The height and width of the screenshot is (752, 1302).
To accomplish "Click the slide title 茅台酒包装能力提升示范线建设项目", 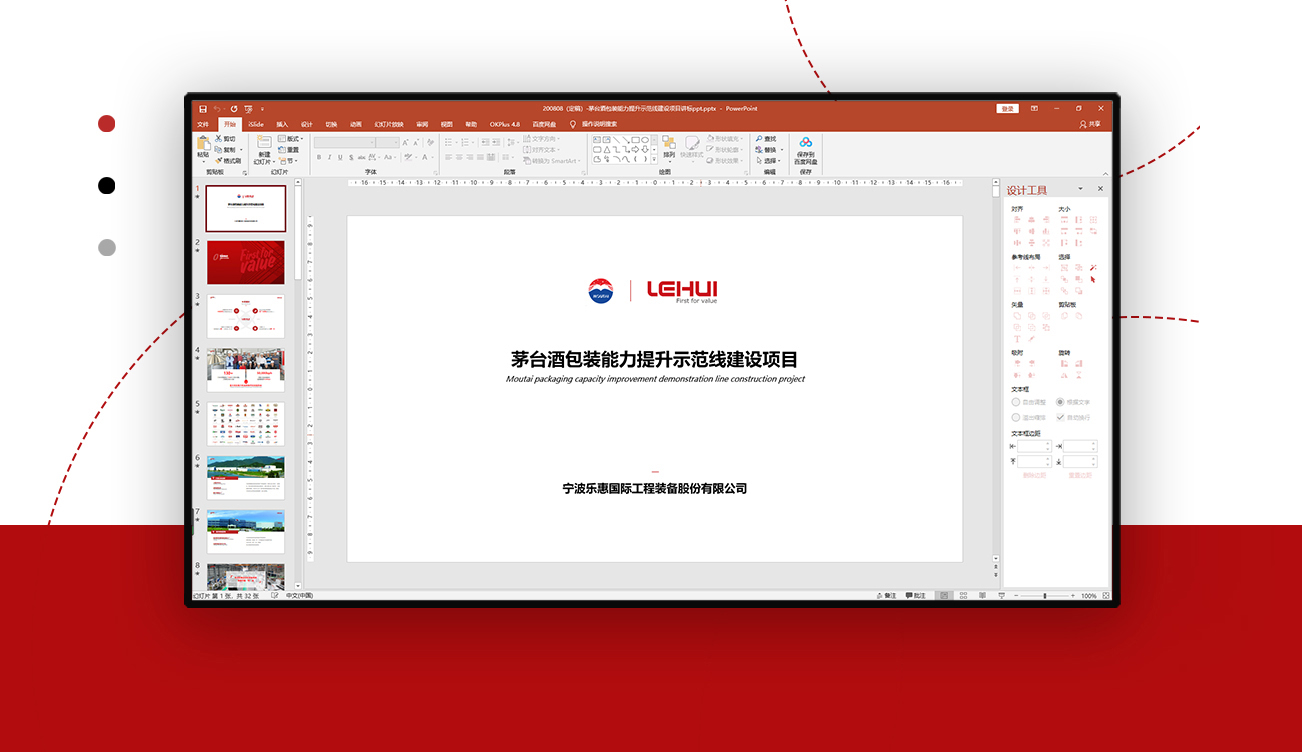I will [655, 359].
